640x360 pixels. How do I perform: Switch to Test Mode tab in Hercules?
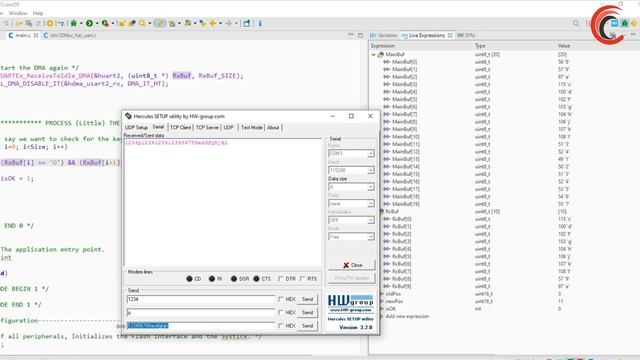(x=251, y=128)
